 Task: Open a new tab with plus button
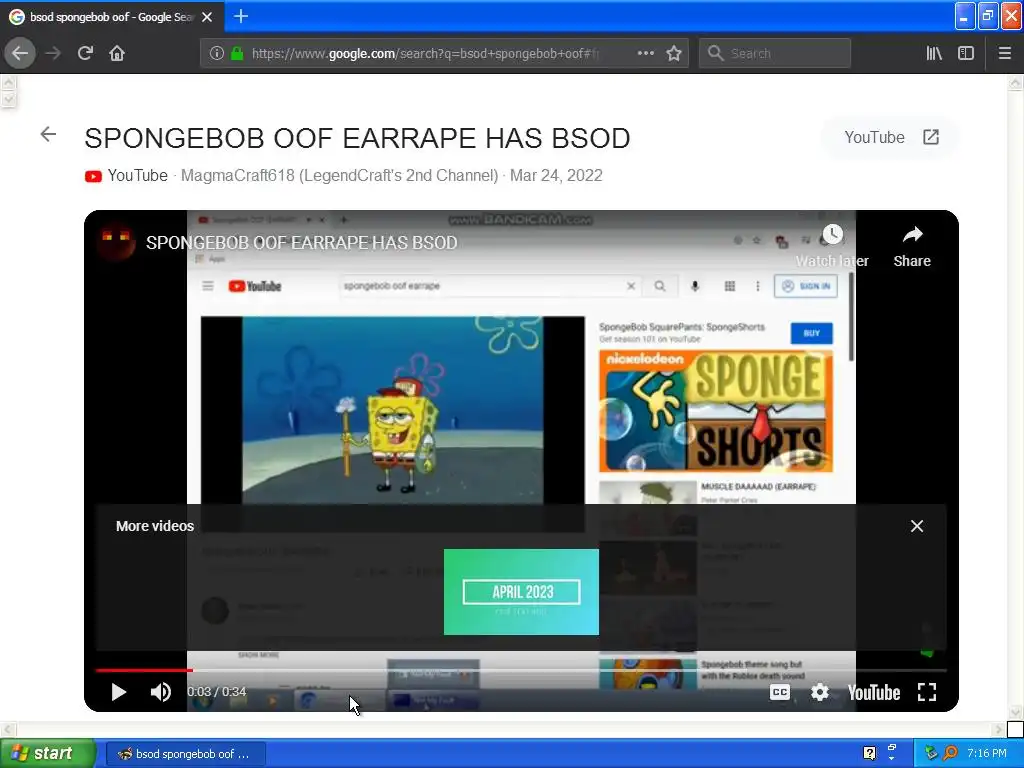241,16
